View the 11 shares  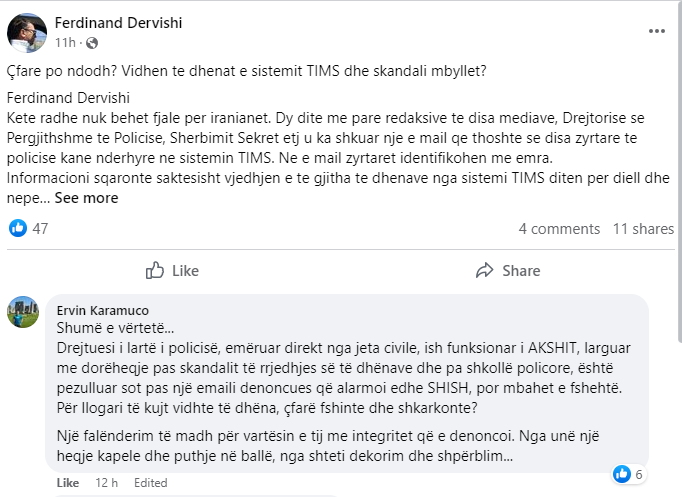643,229
